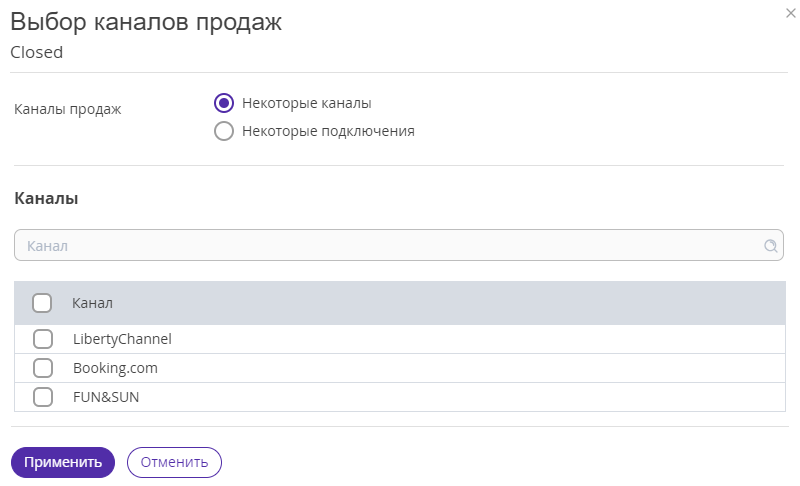Click the "Некоторые каналы" option label text

click(x=307, y=103)
